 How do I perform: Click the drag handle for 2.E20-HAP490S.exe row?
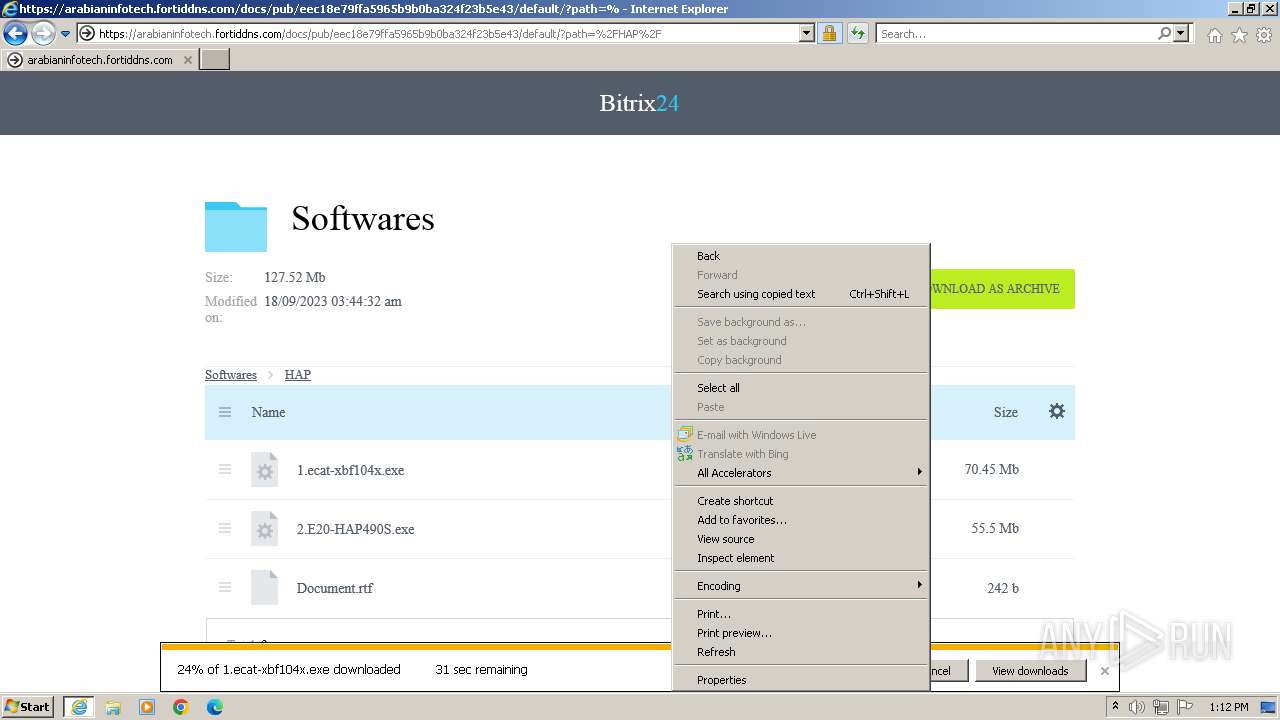225,528
